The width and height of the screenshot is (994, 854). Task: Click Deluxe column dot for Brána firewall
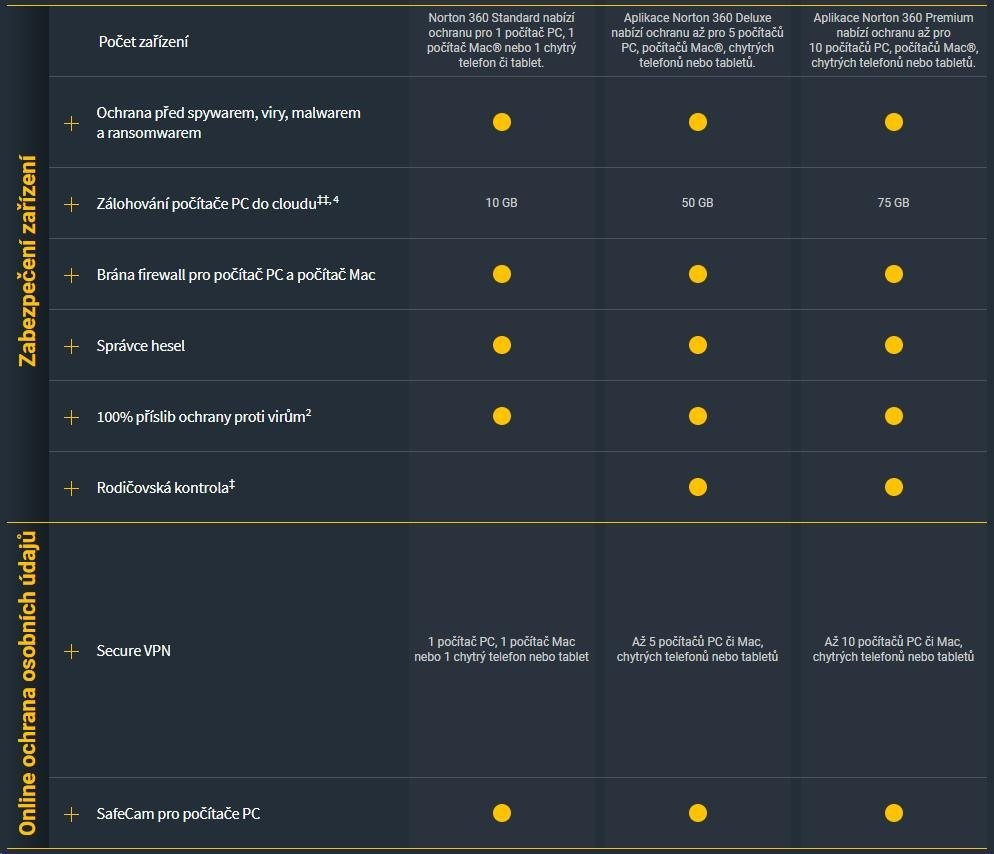[x=698, y=274]
